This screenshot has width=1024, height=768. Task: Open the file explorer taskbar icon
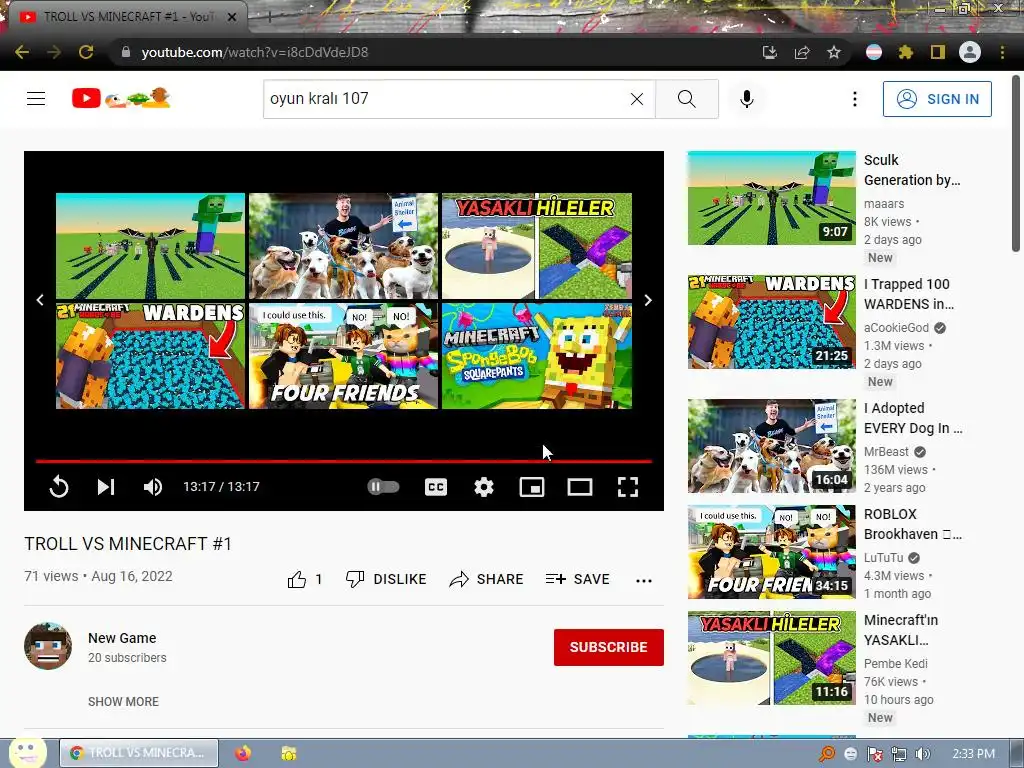(289, 753)
